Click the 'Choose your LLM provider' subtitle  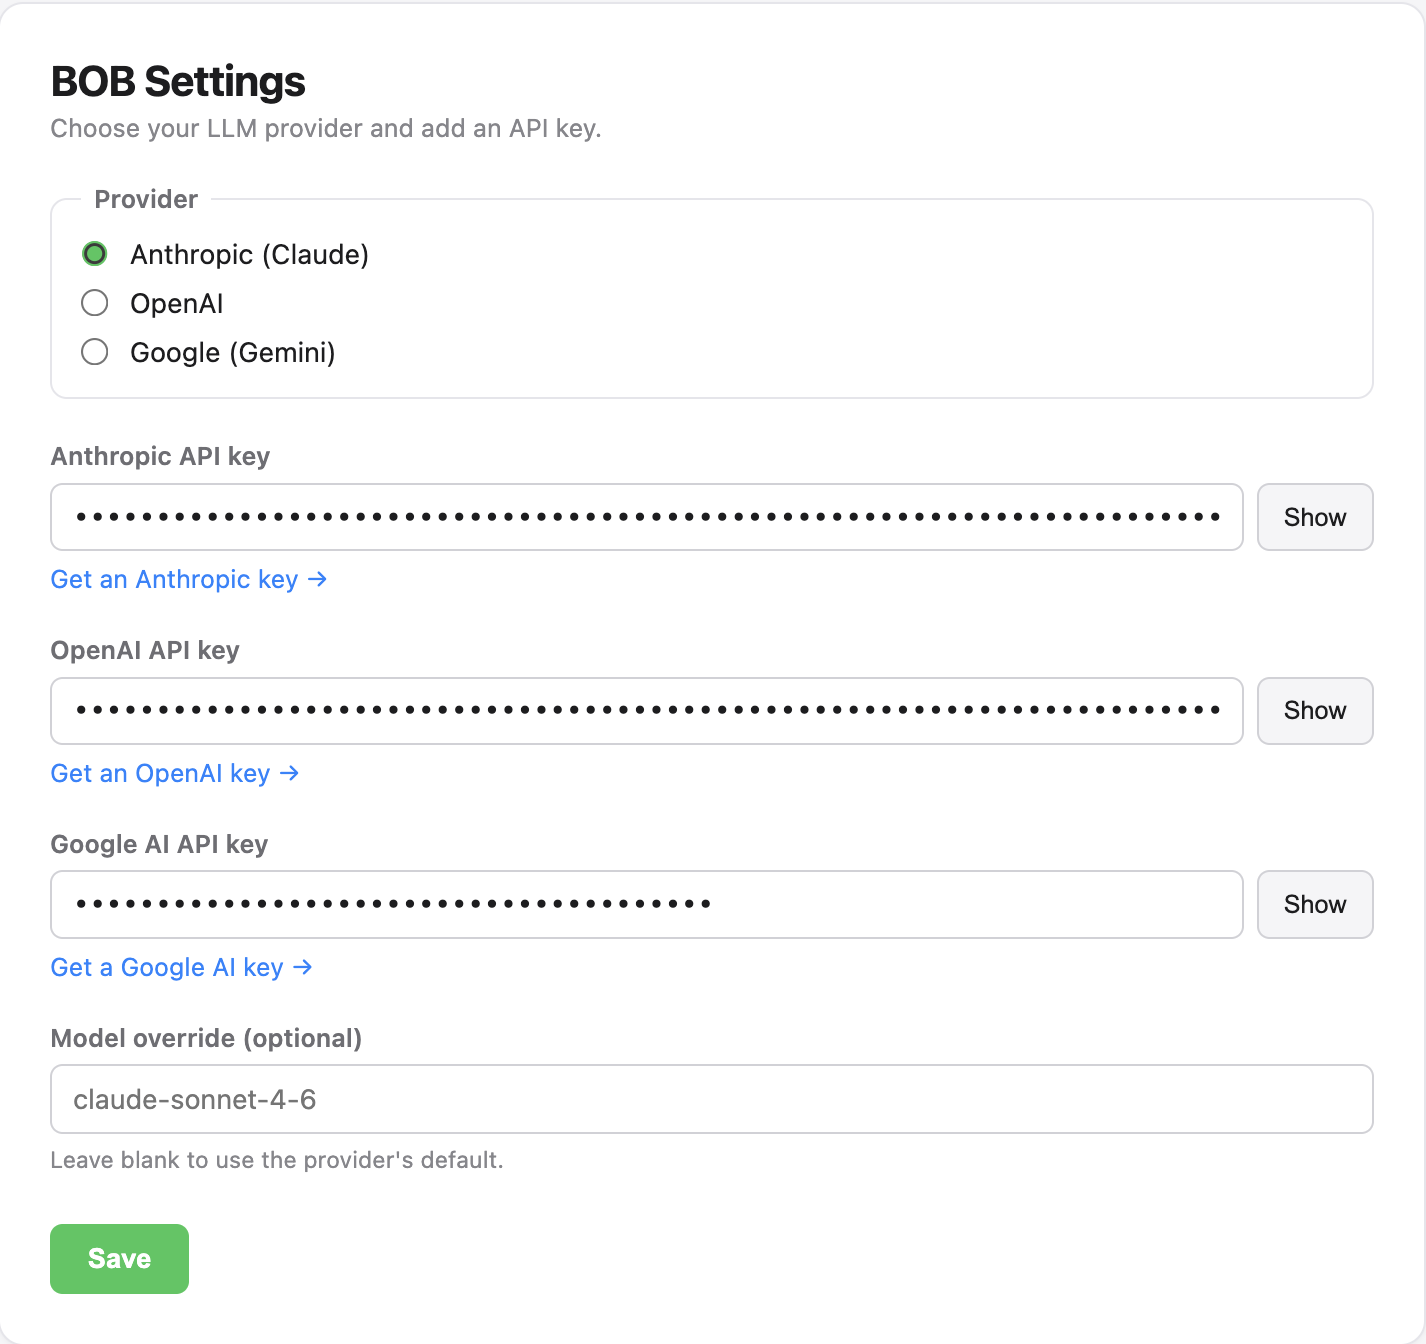point(326,129)
